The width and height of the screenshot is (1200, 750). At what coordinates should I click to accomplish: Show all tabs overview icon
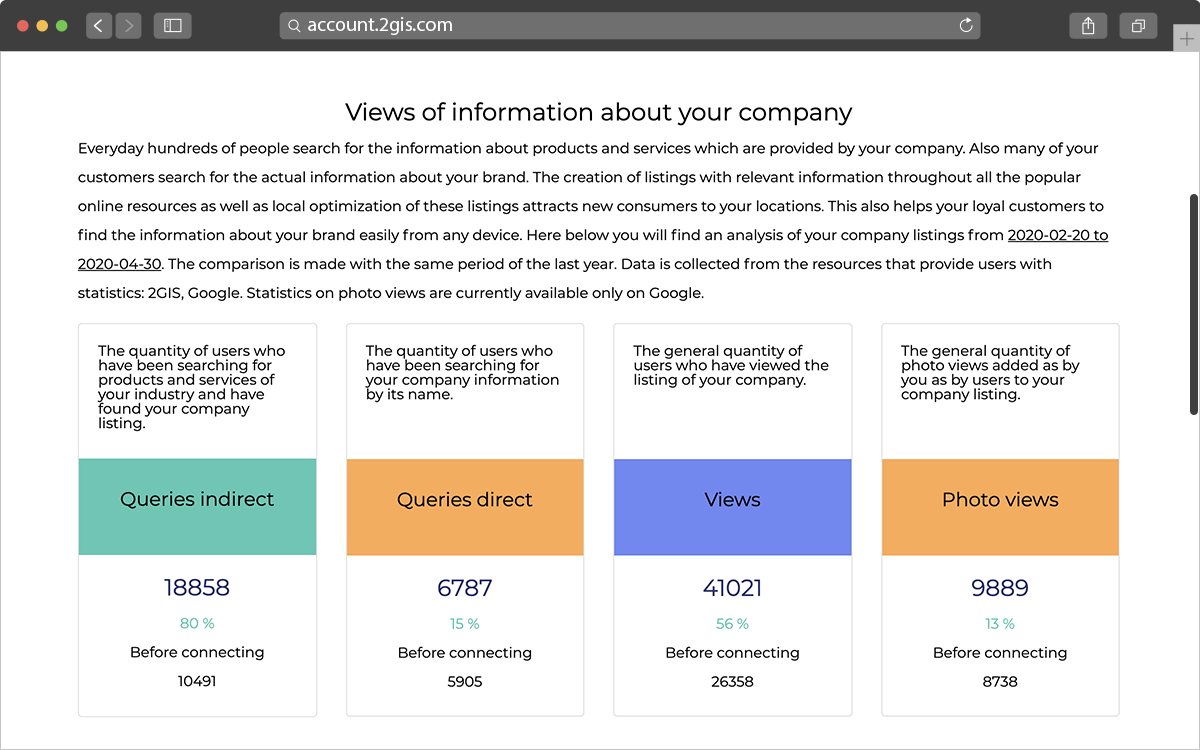tap(1138, 26)
